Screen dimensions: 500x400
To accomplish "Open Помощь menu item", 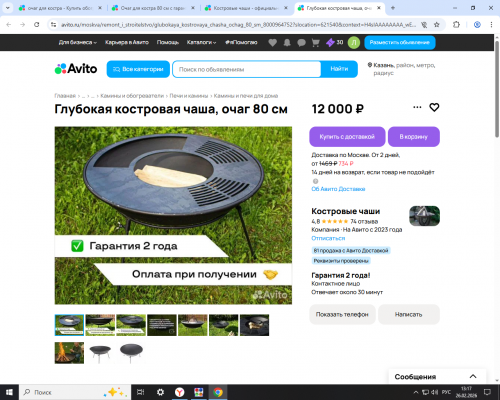I will click(x=168, y=42).
